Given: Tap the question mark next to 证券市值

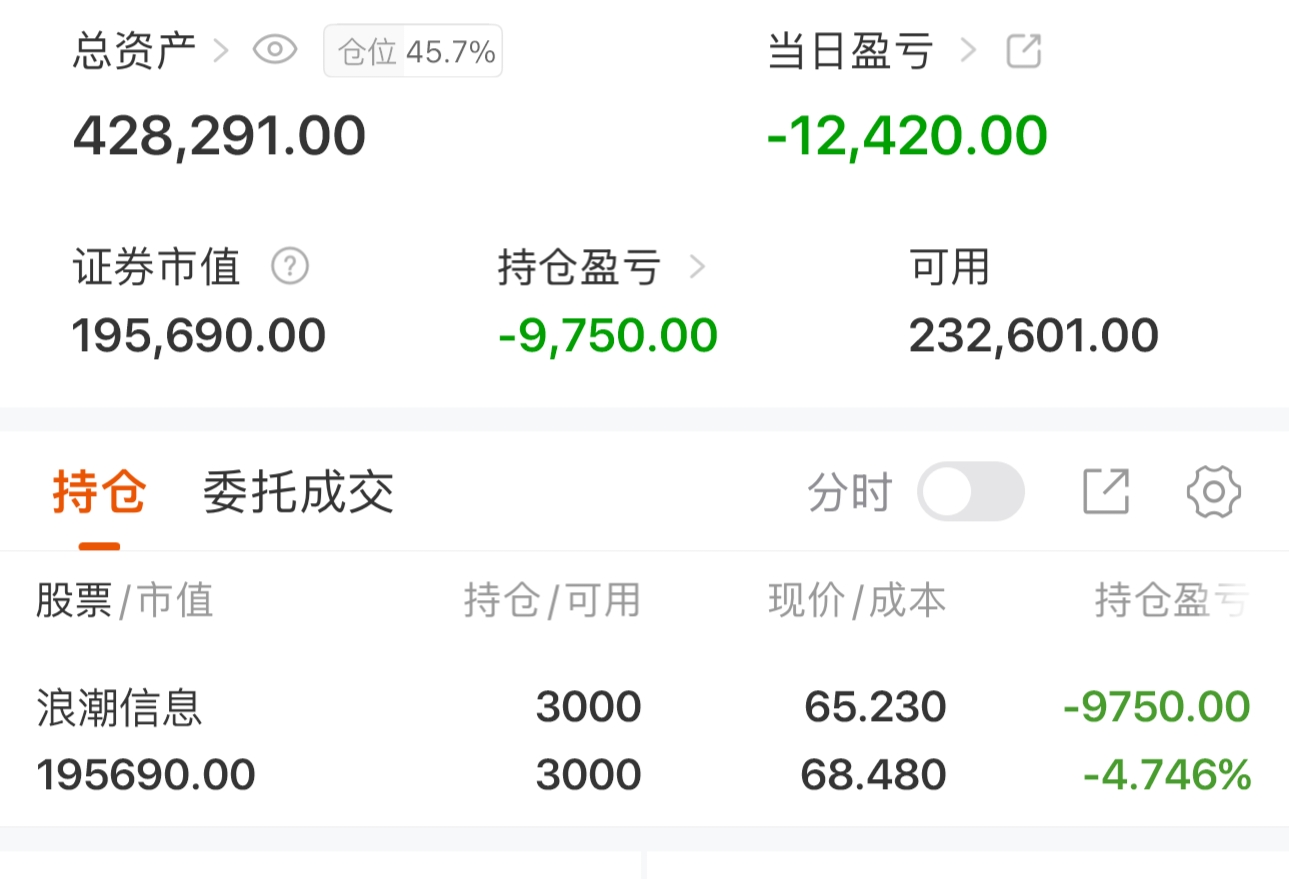Looking at the screenshot, I should pos(290,266).
